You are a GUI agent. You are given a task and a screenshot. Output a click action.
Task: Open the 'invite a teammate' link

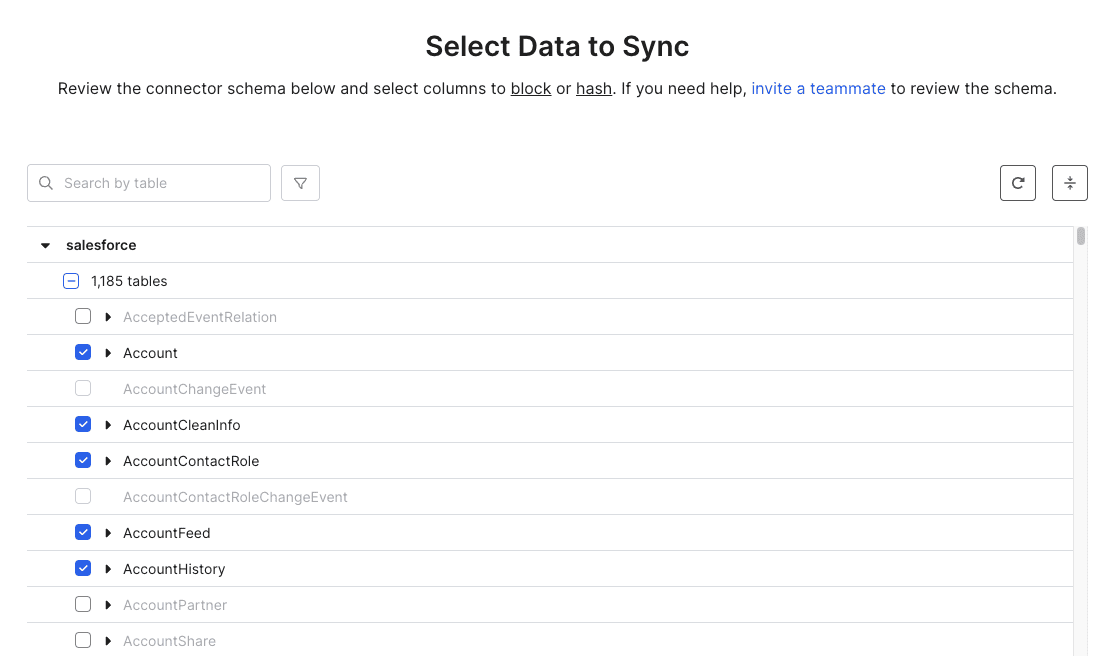pos(818,89)
